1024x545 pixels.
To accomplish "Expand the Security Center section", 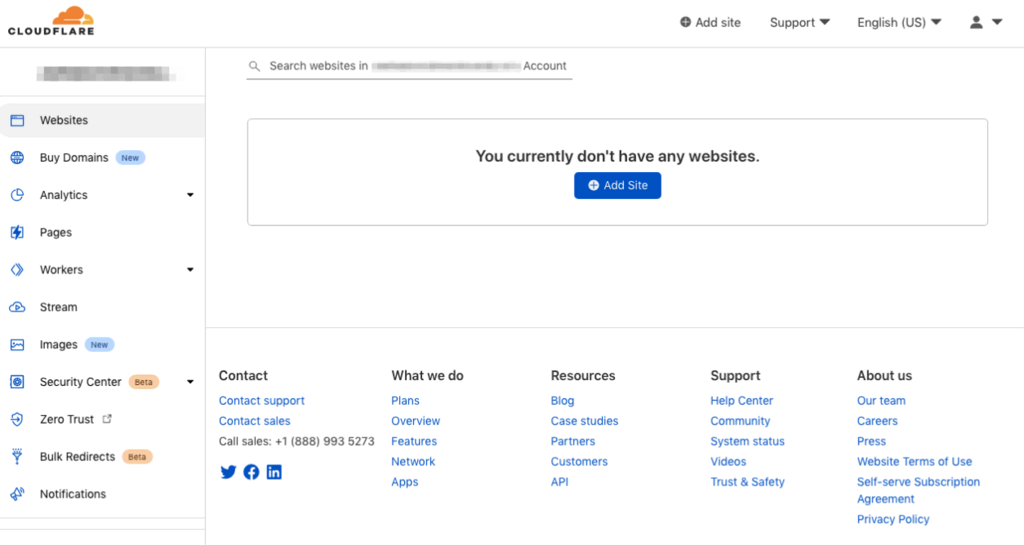I will coord(190,382).
